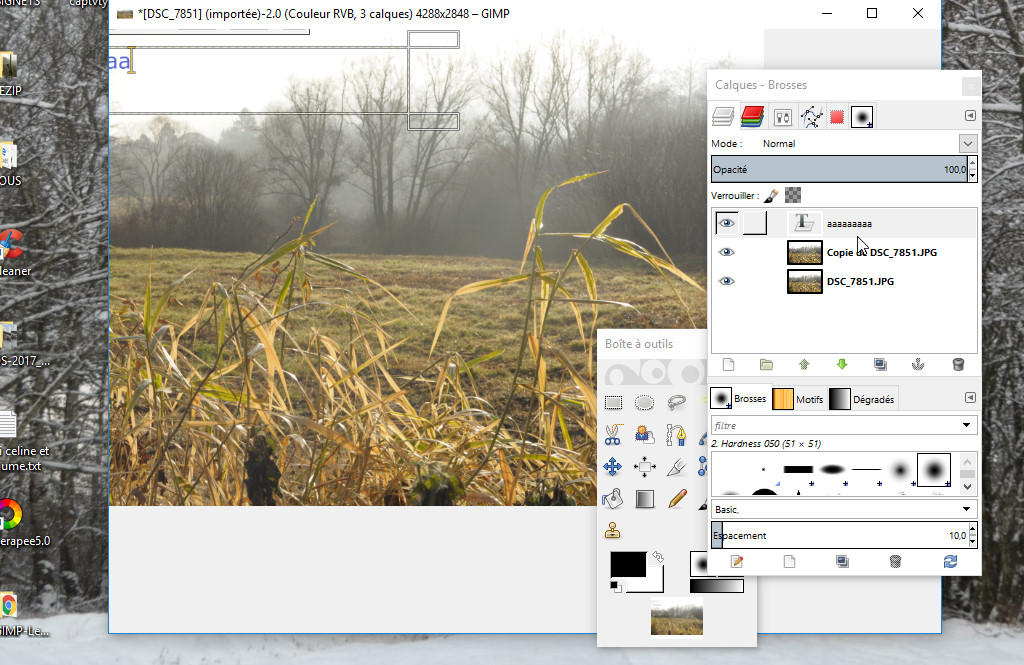
Task: Adjust the Espacement slider
Action: tap(839, 535)
